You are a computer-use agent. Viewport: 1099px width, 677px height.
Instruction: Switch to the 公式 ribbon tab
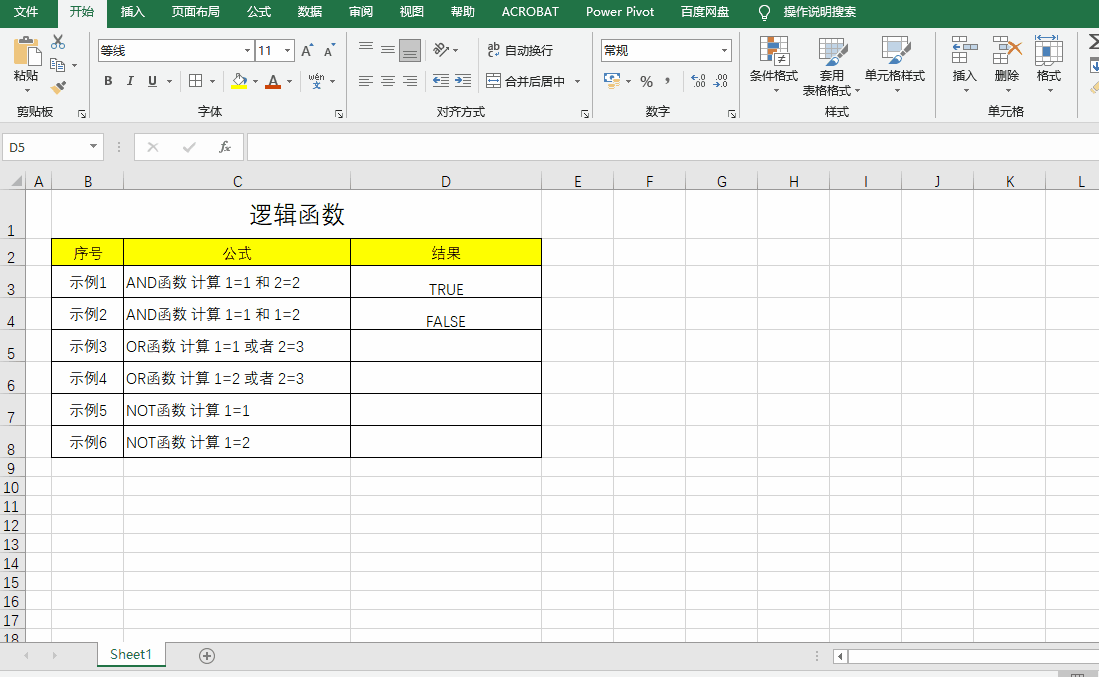259,12
